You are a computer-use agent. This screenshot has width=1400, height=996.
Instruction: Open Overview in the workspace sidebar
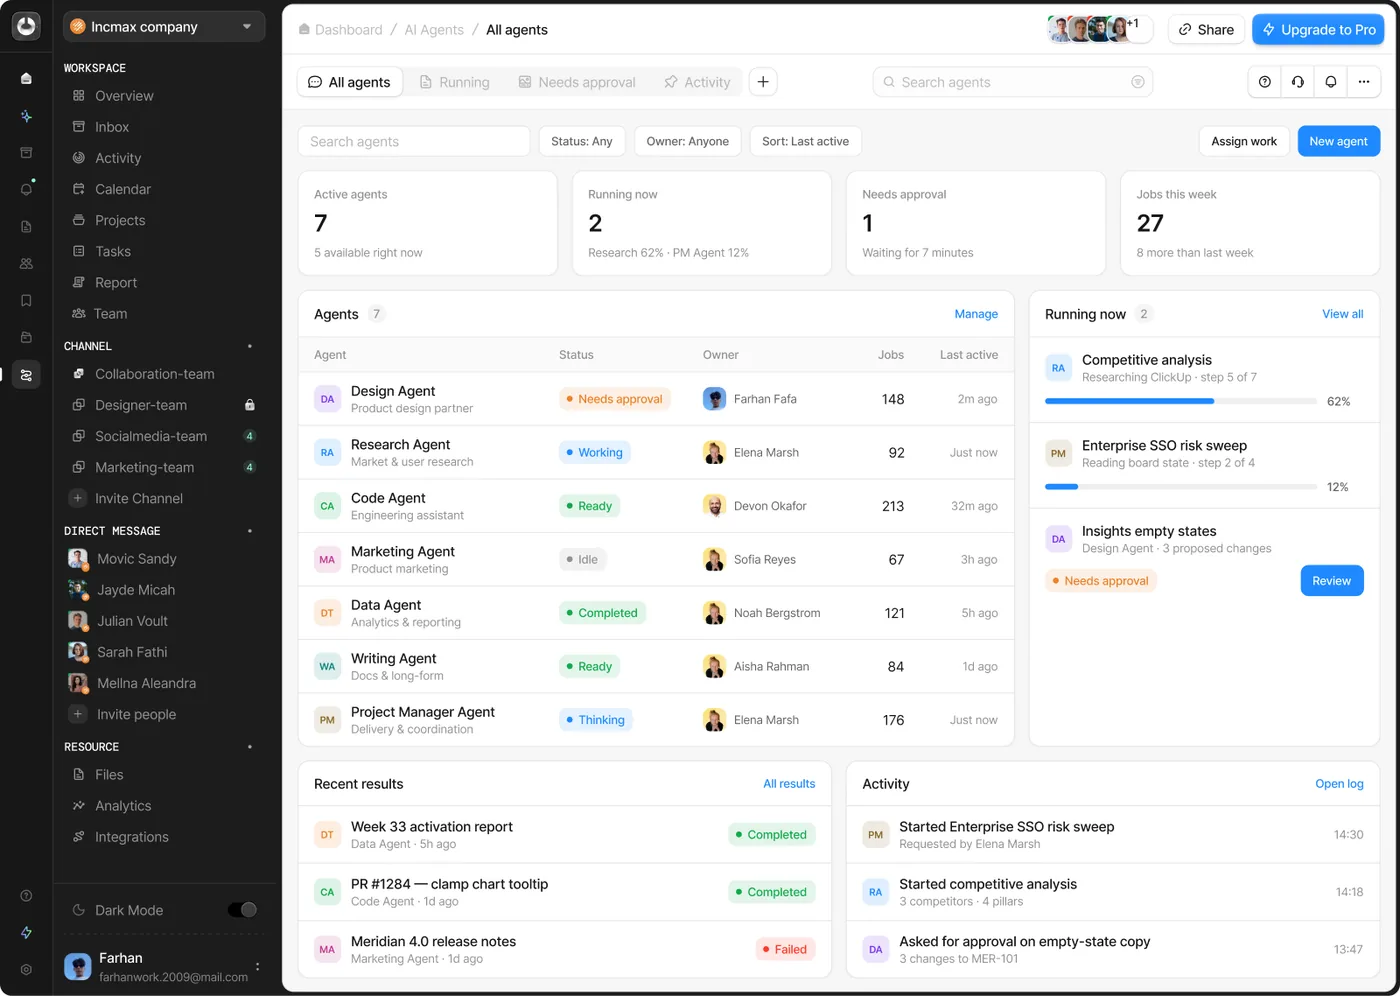pos(124,96)
